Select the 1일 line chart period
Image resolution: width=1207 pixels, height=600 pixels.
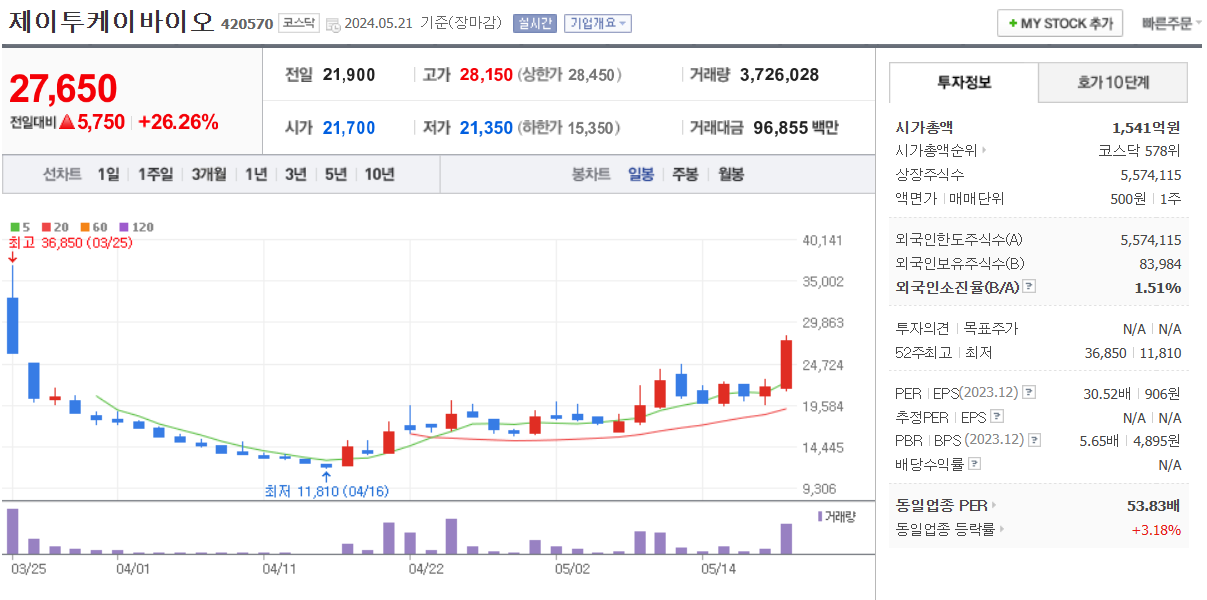pos(108,174)
